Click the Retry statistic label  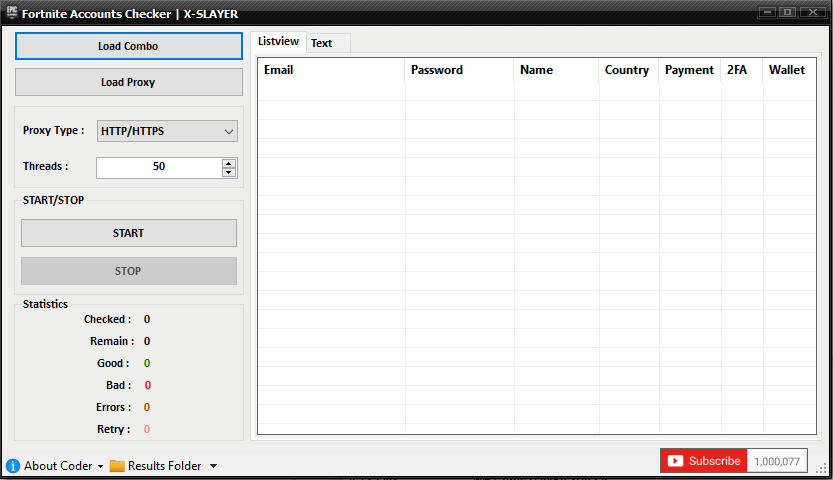coord(114,429)
